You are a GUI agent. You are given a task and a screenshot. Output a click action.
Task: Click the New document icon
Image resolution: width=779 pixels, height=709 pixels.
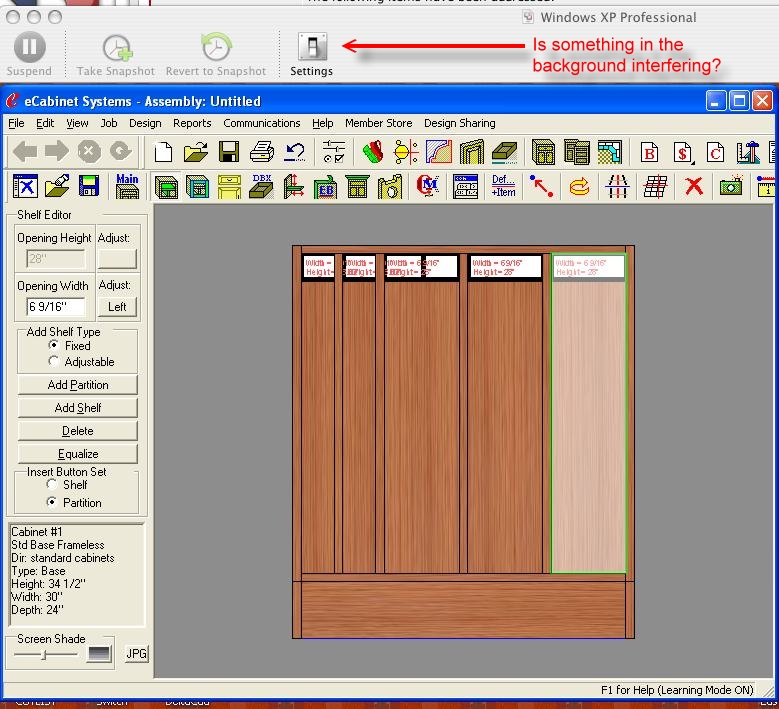(163, 152)
